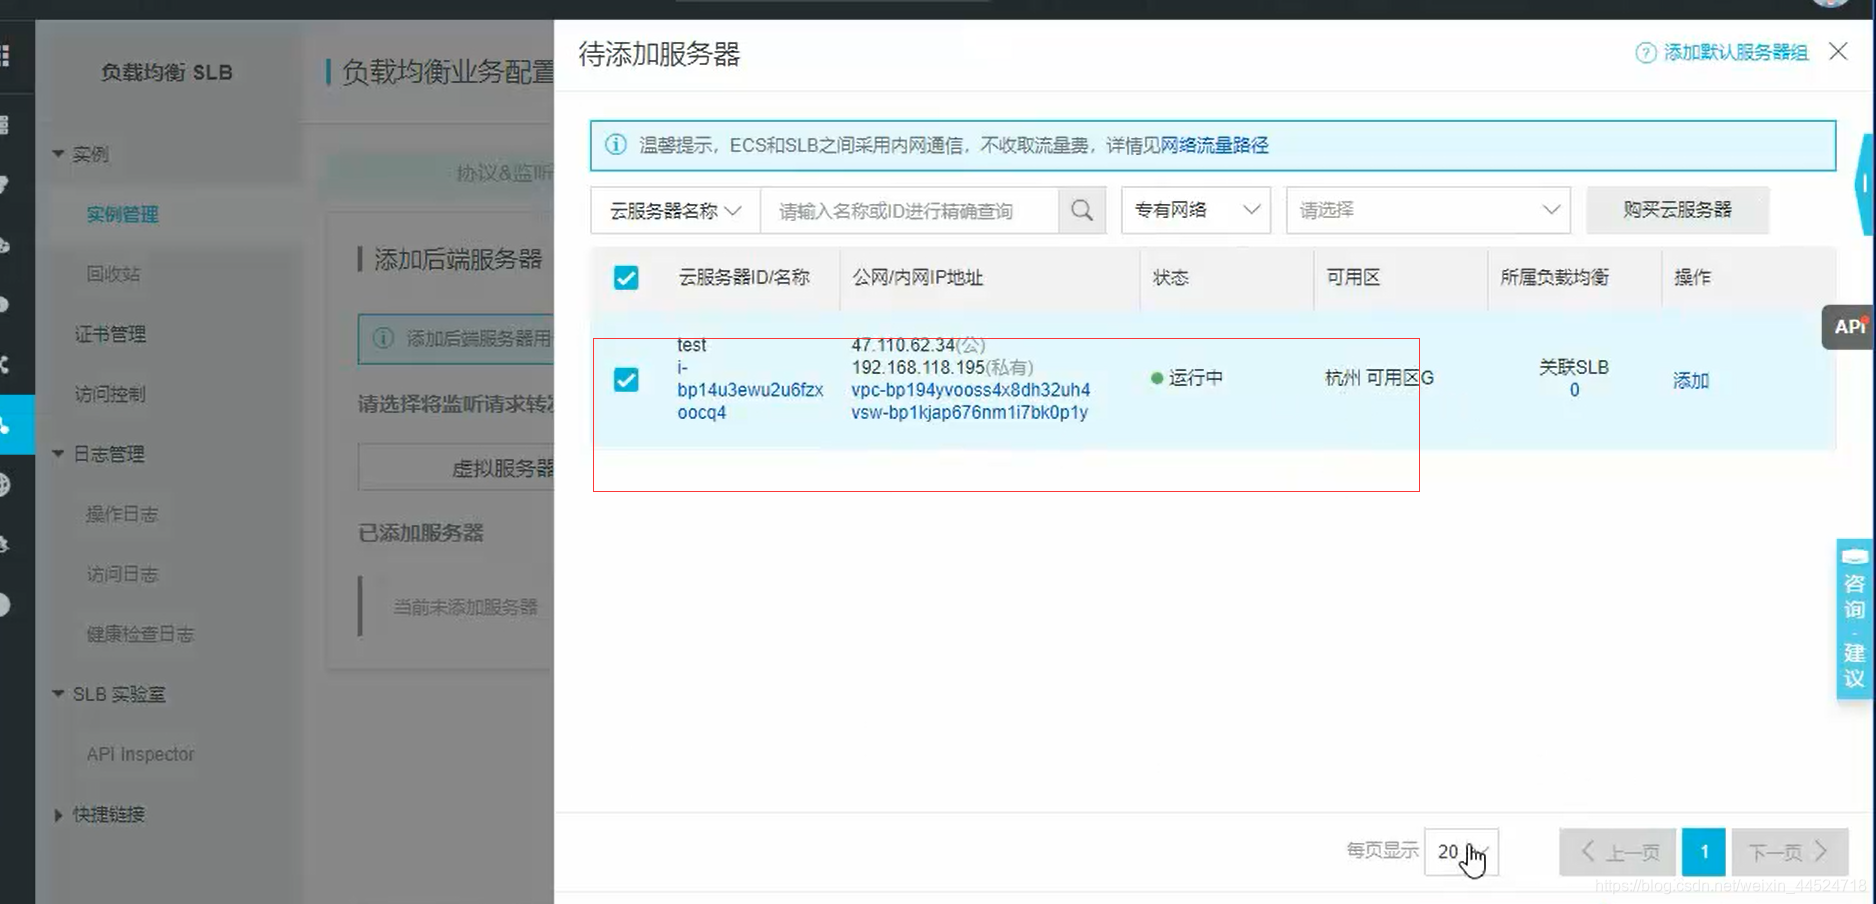Screen dimensions: 1876x904
Task: Open the vpc-bp194yvooss4x8dh32uh4 link
Action: click(x=971, y=390)
